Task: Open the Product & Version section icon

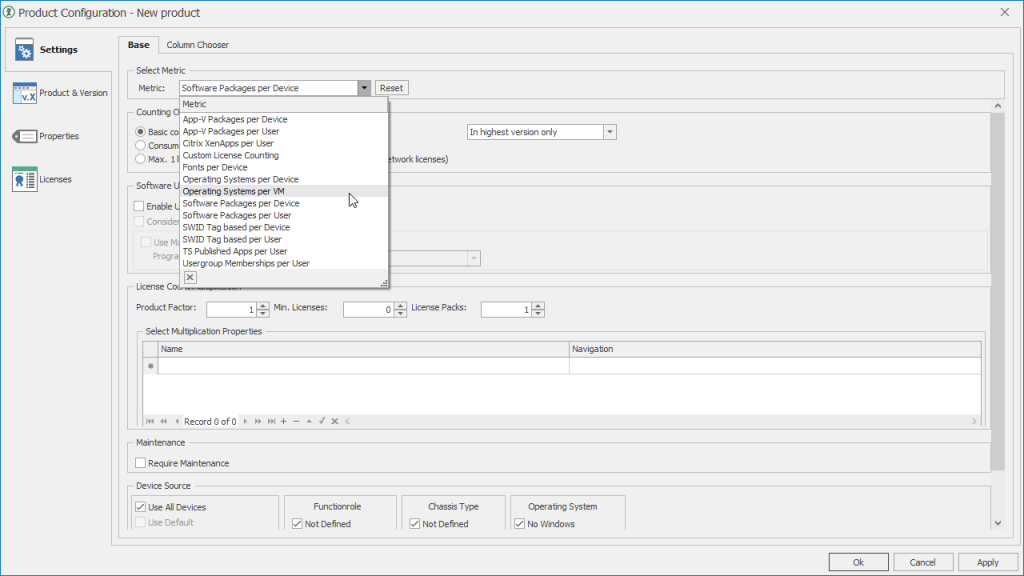Action: (x=25, y=93)
